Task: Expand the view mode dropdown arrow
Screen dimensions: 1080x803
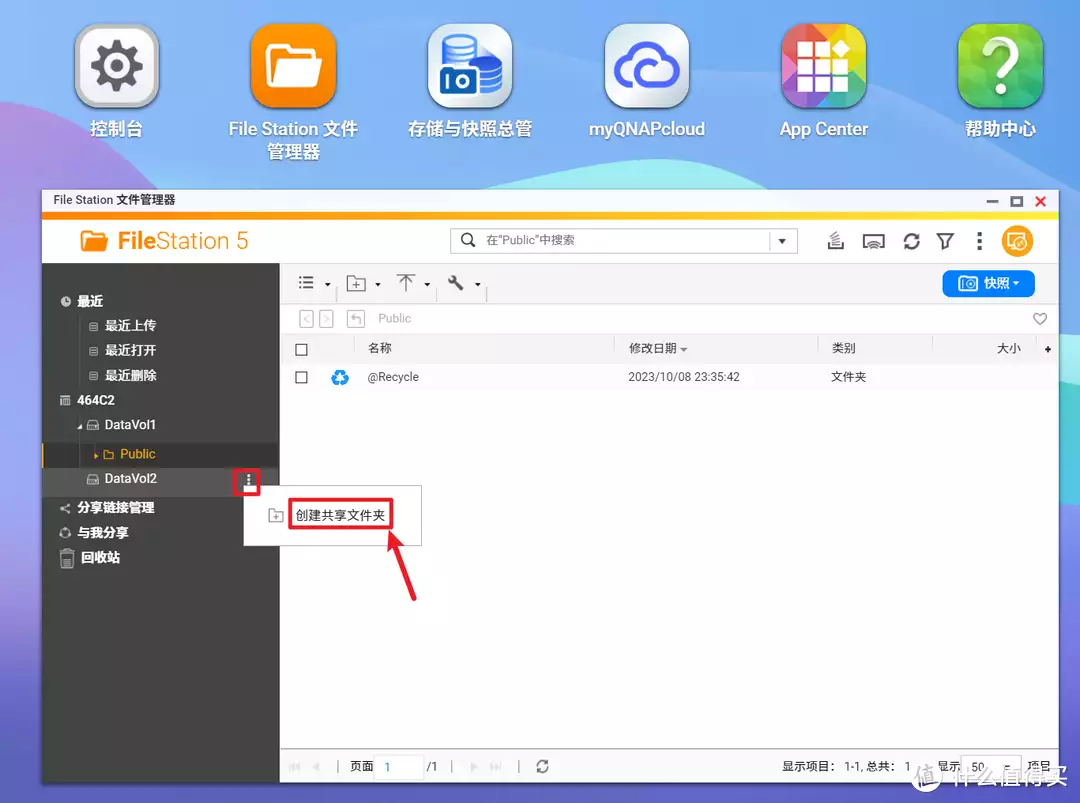Action: (x=328, y=284)
